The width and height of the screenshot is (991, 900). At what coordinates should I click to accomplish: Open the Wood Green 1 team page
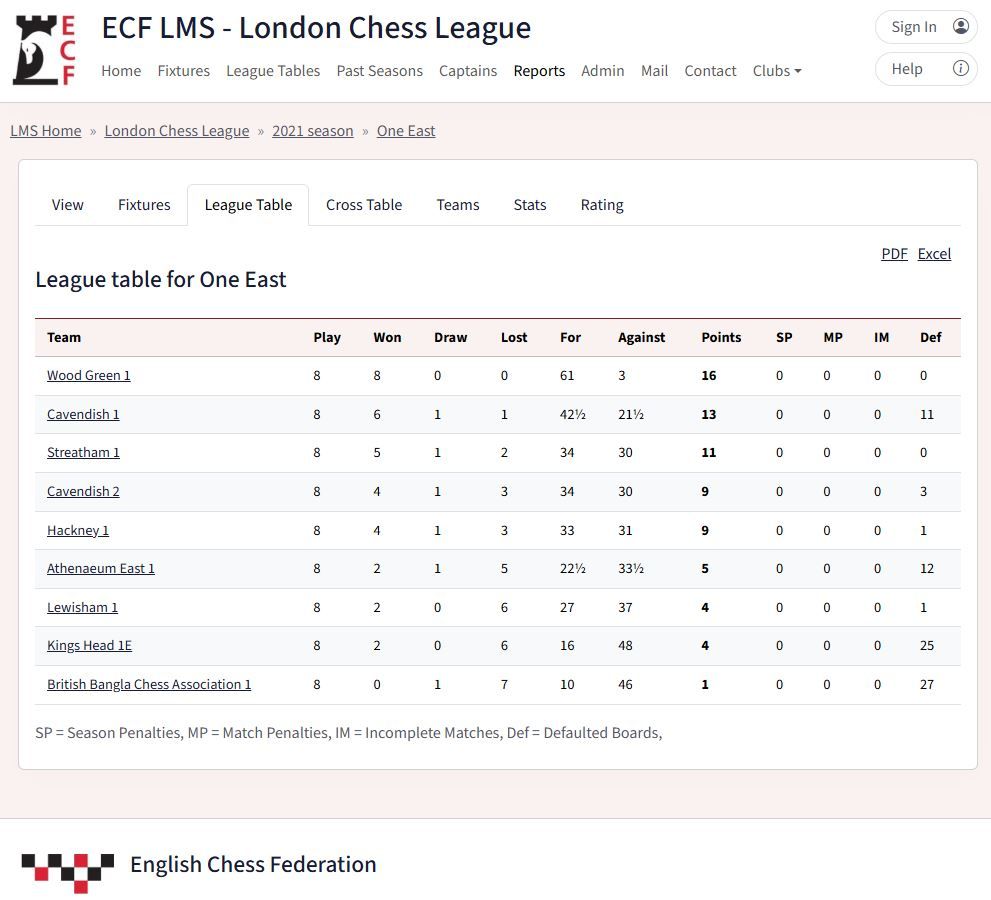88,375
